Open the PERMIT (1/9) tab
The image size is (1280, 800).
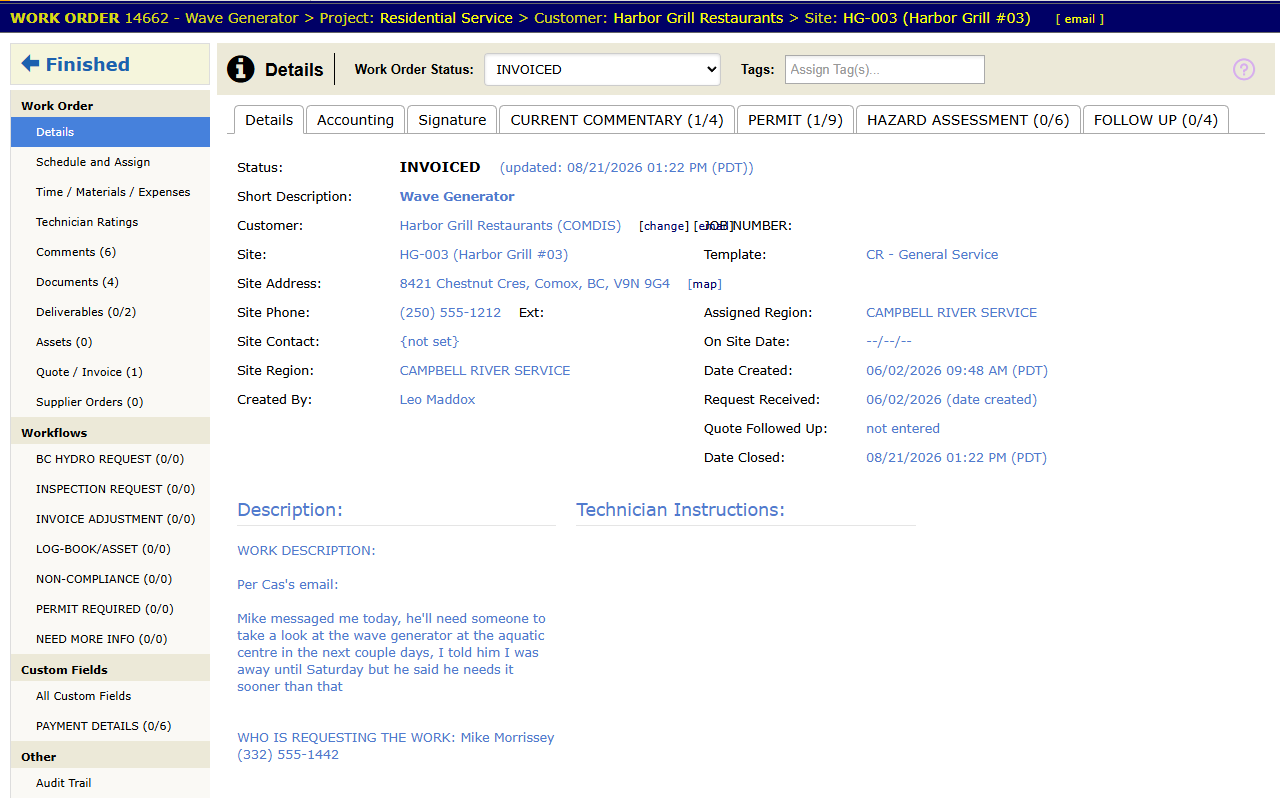point(795,120)
